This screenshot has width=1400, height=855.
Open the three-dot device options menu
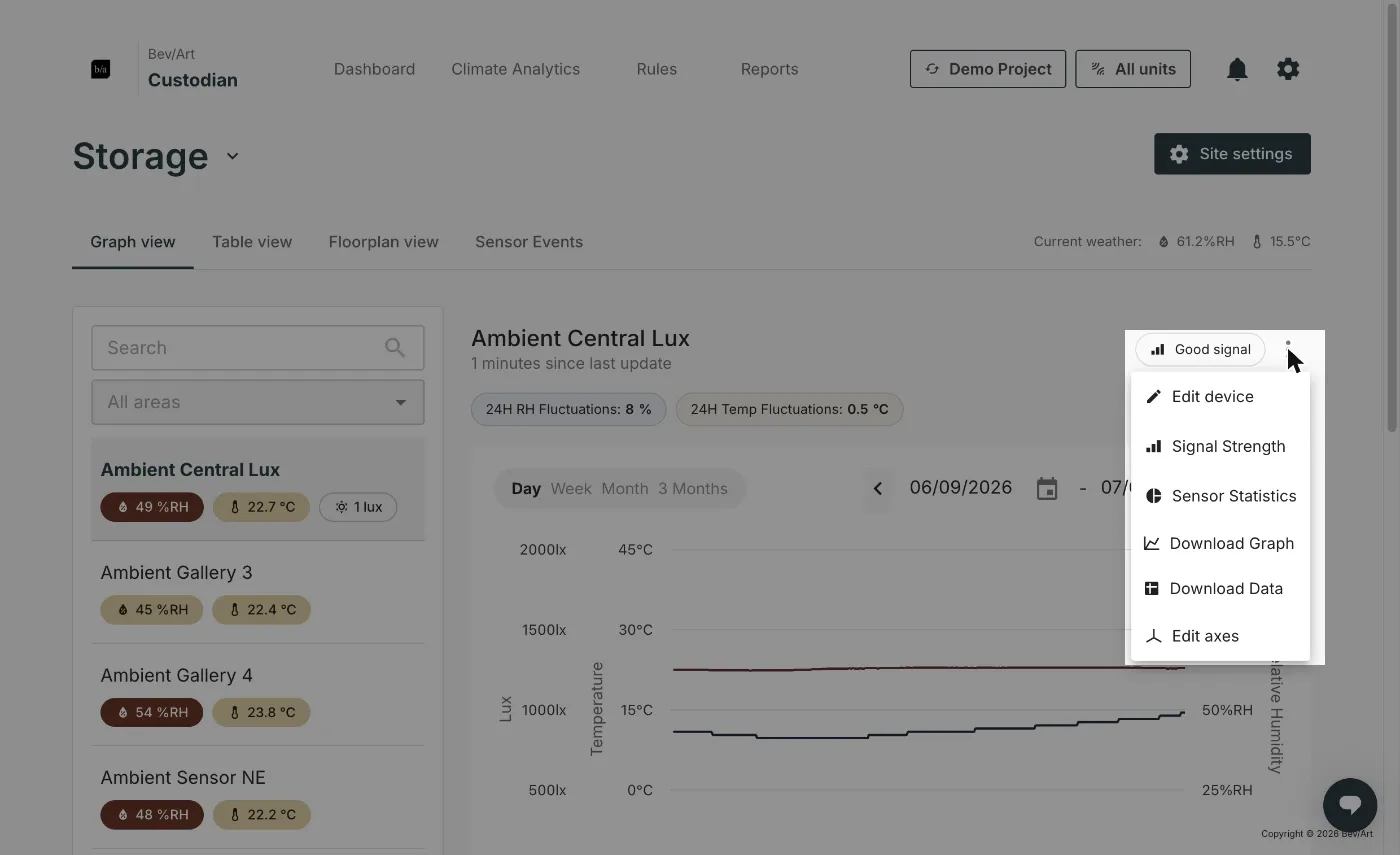pos(1288,350)
